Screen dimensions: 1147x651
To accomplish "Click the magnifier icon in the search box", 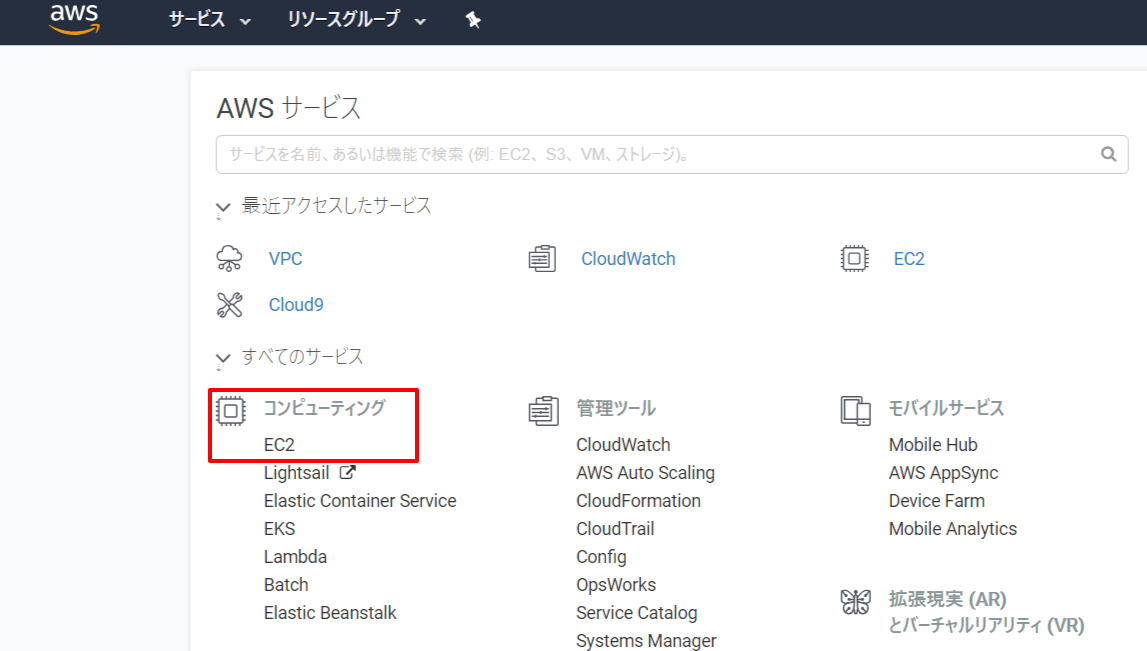I will [1108, 154].
